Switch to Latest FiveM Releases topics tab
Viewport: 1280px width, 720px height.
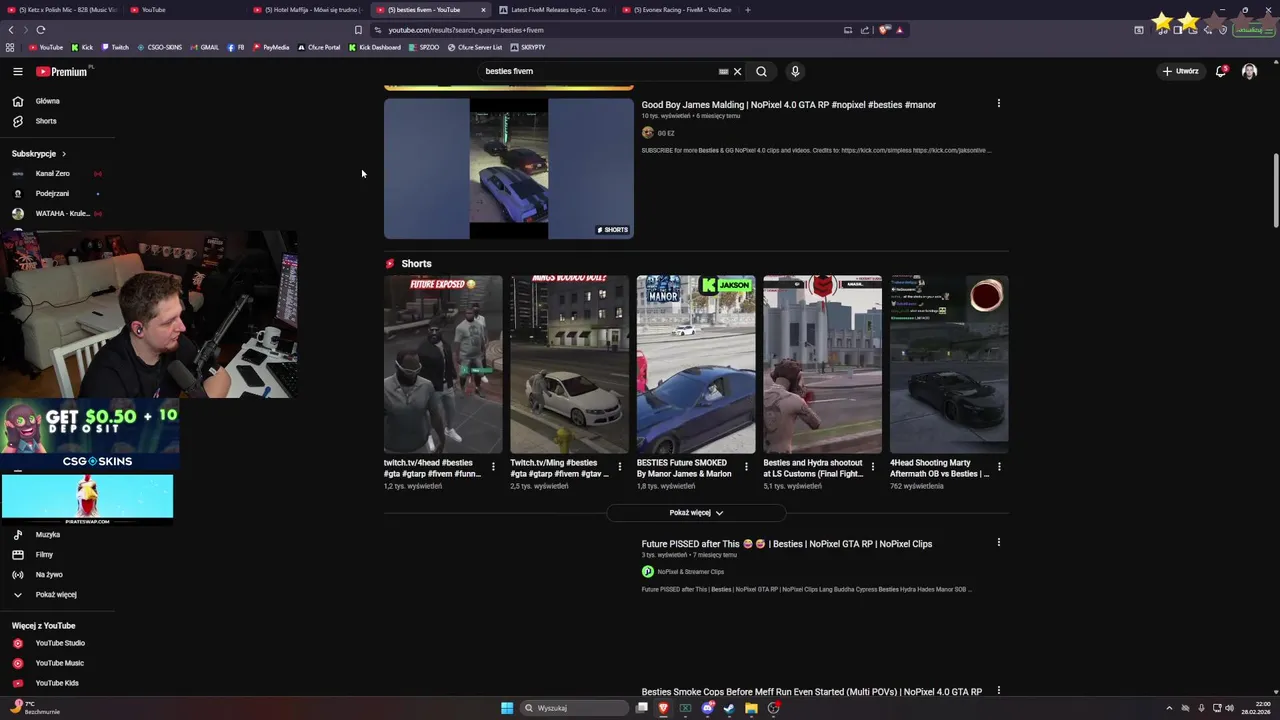pyautogui.click(x=552, y=10)
